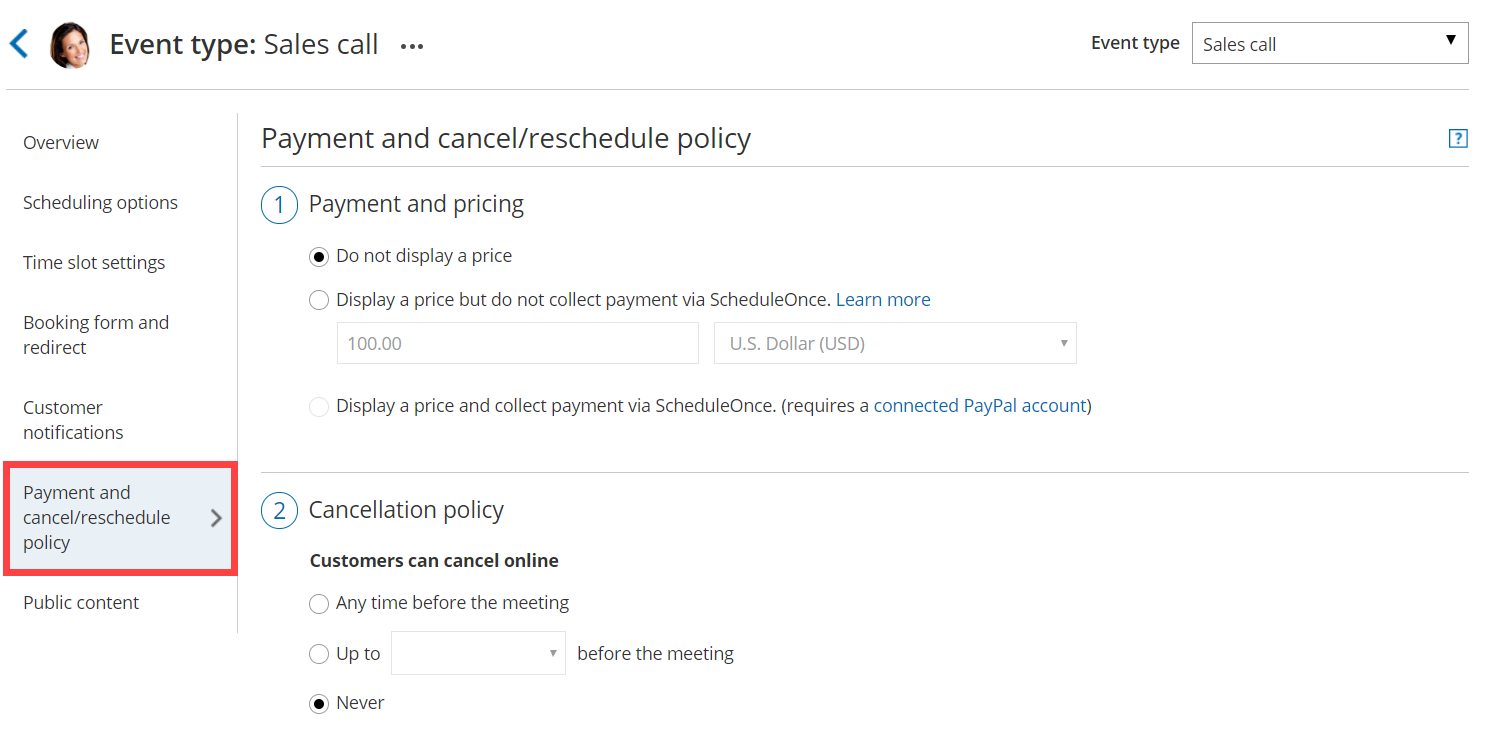Screen dimensions: 1489x741
Task: Navigate to Booking form and redirect
Action: (x=96, y=335)
